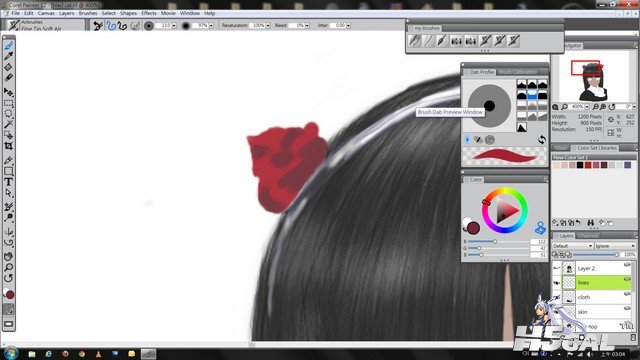Viewport: 640px width, 360px height.
Task: Open the Canvas menu
Action: pyautogui.click(x=46, y=13)
